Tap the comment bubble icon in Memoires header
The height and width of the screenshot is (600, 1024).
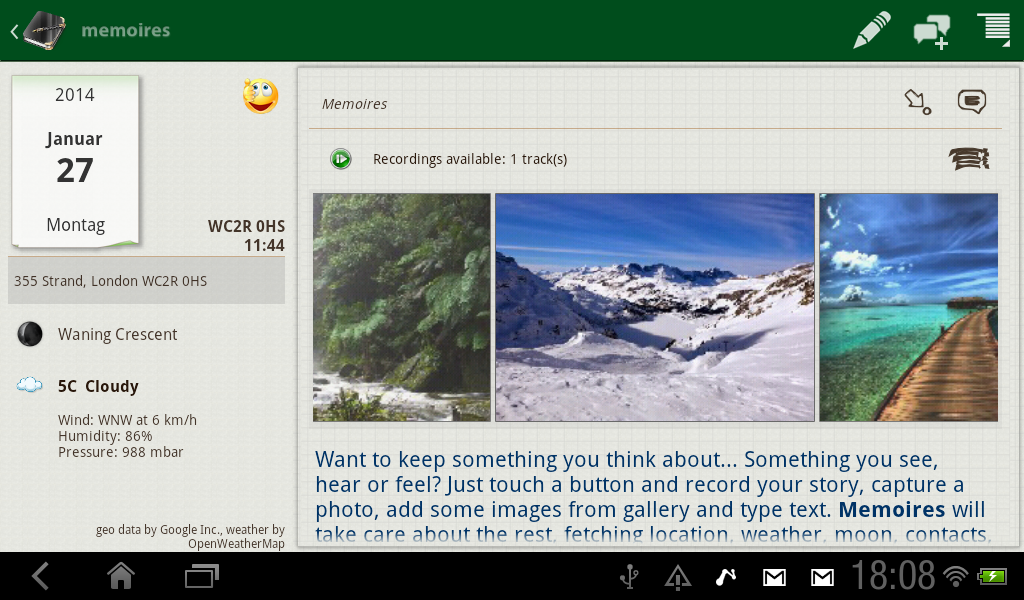(x=971, y=102)
